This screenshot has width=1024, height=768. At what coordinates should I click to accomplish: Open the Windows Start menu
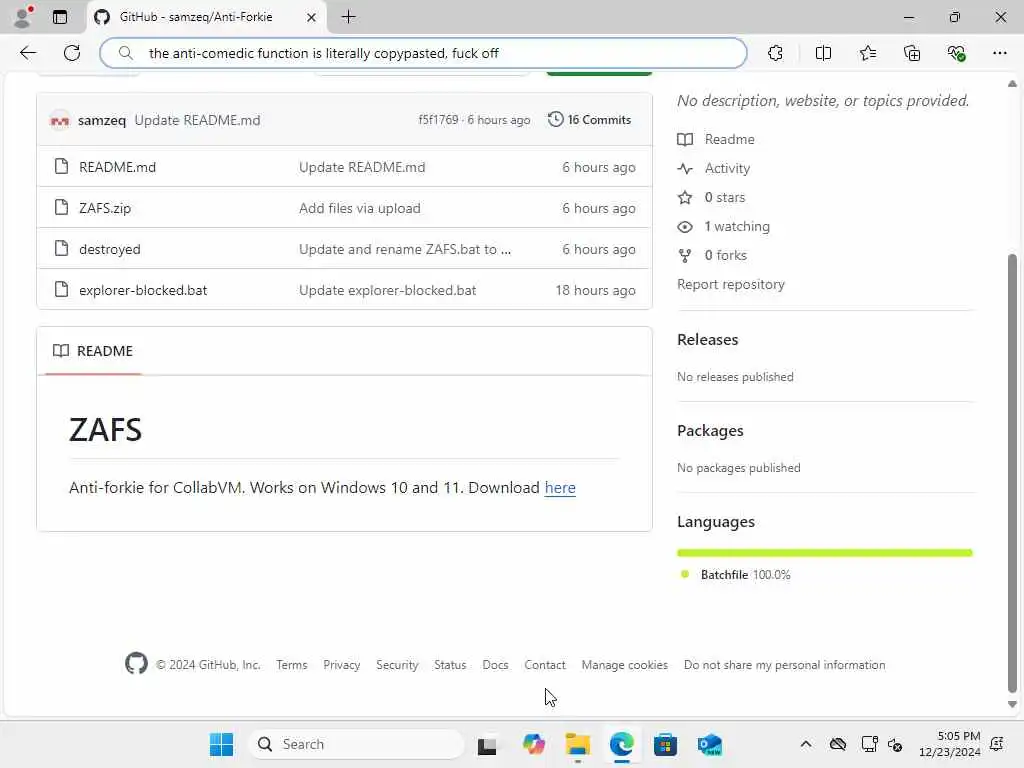tap(221, 744)
